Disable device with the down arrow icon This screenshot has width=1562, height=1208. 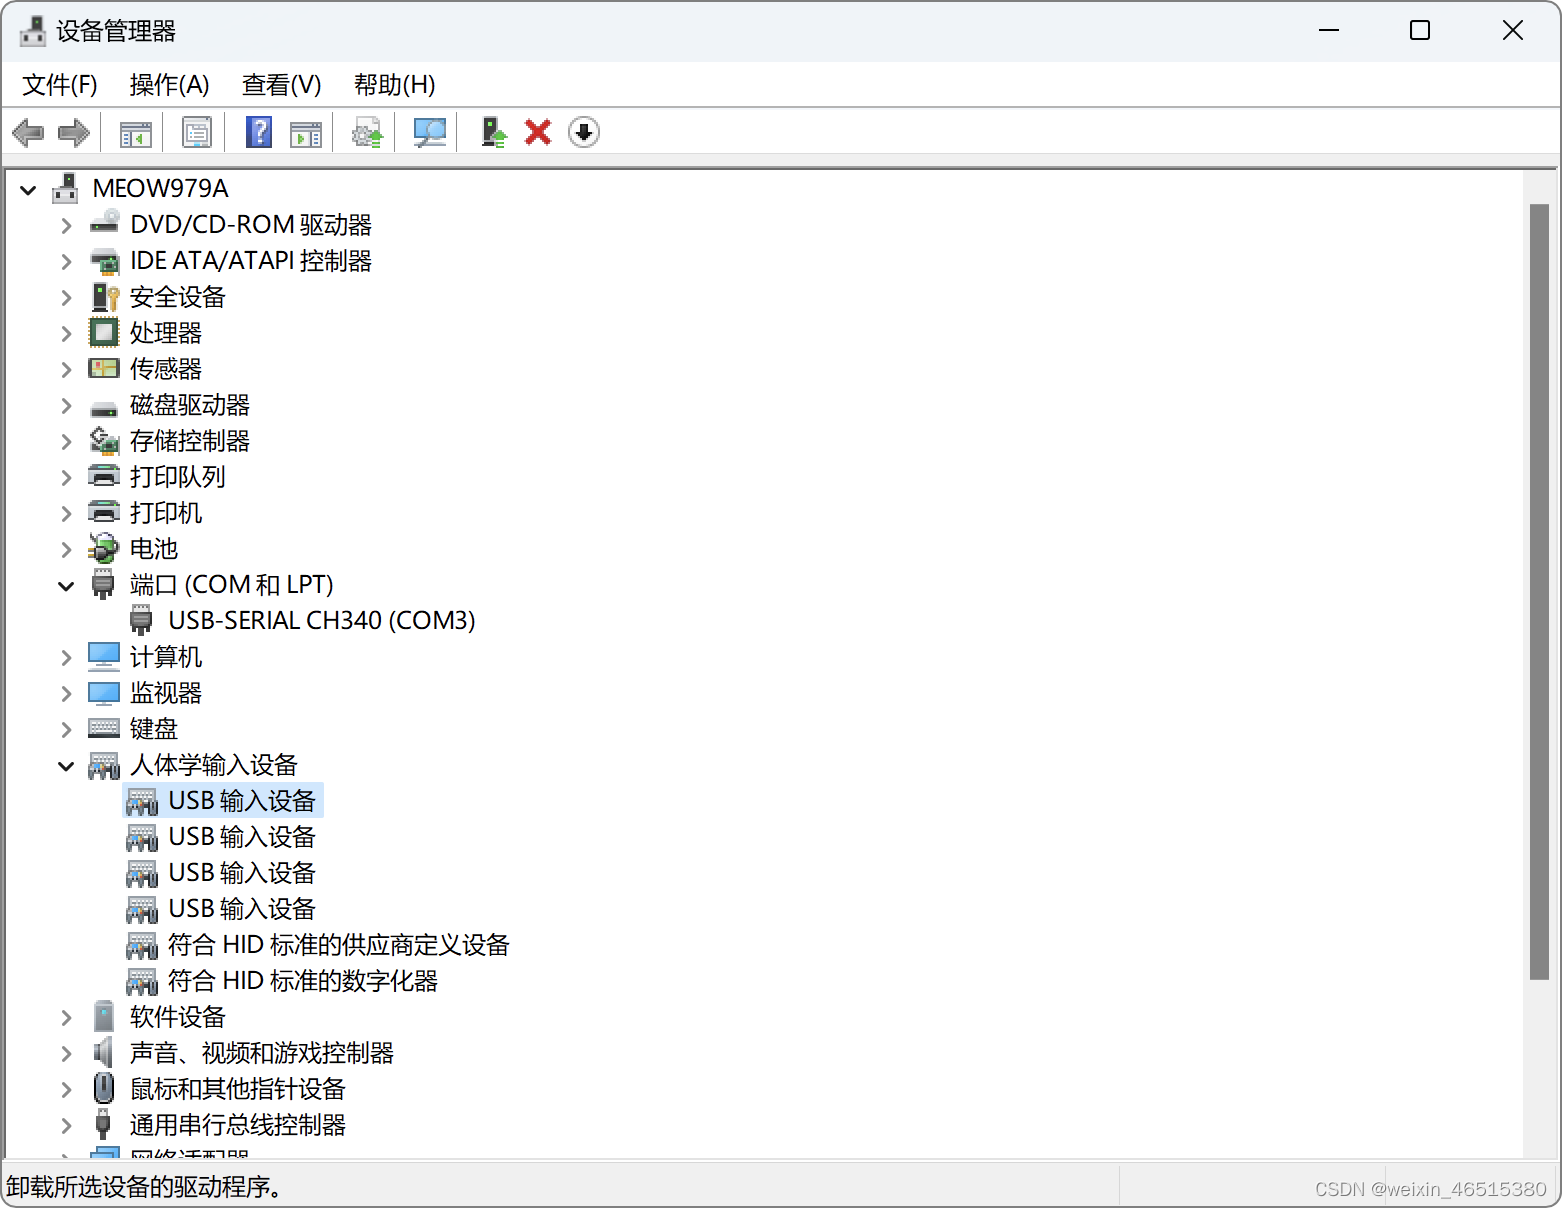point(584,132)
